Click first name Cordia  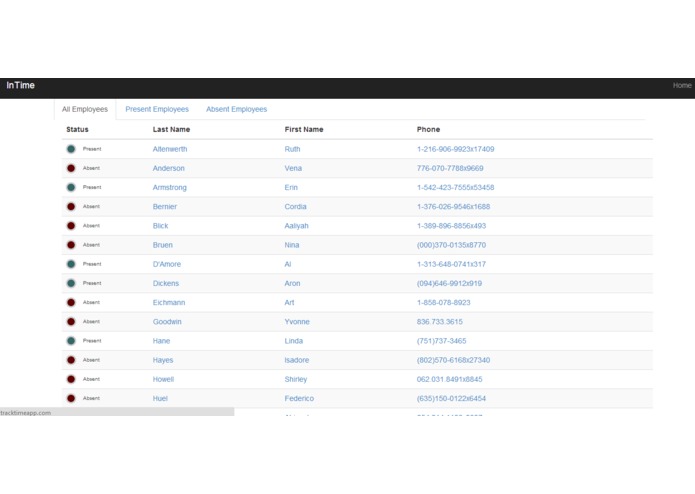tap(296, 206)
